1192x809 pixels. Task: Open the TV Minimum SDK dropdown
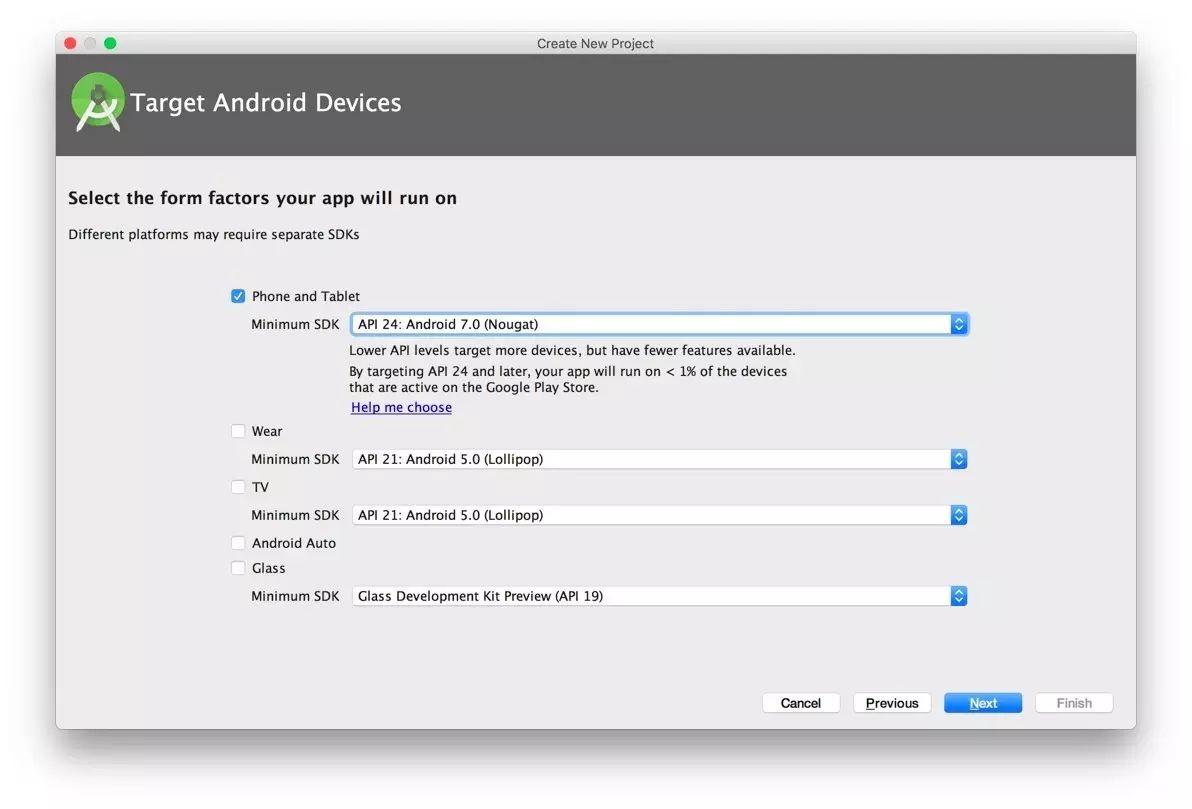659,515
